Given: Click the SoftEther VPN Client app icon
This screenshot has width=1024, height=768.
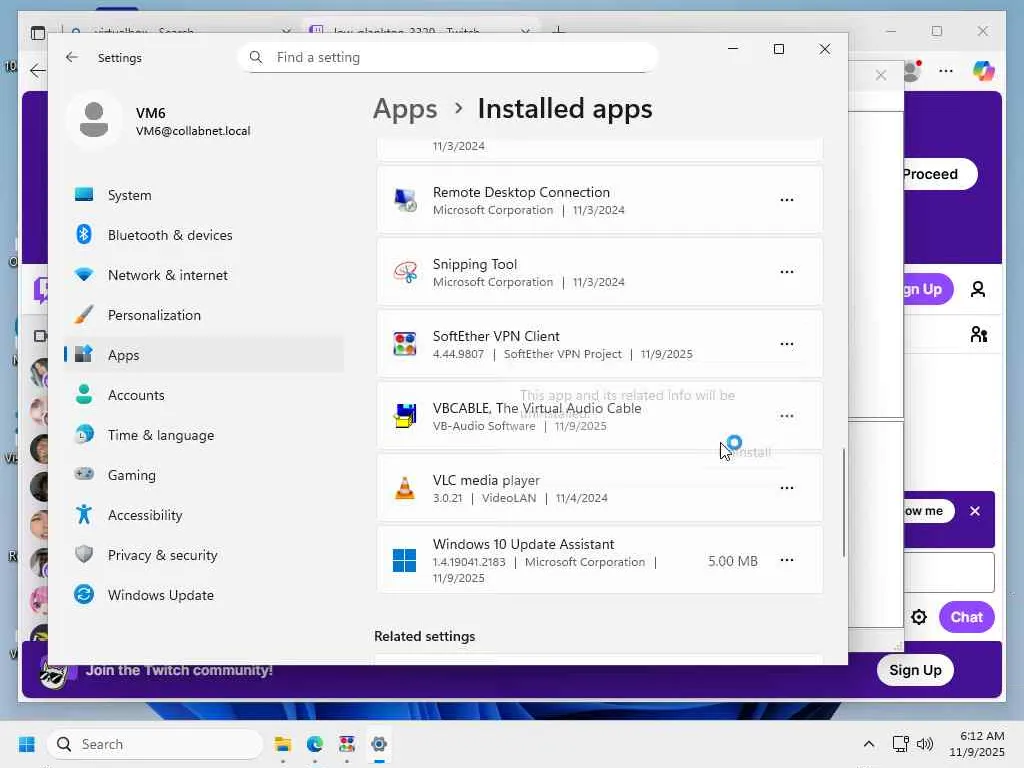Looking at the screenshot, I should click(x=405, y=344).
